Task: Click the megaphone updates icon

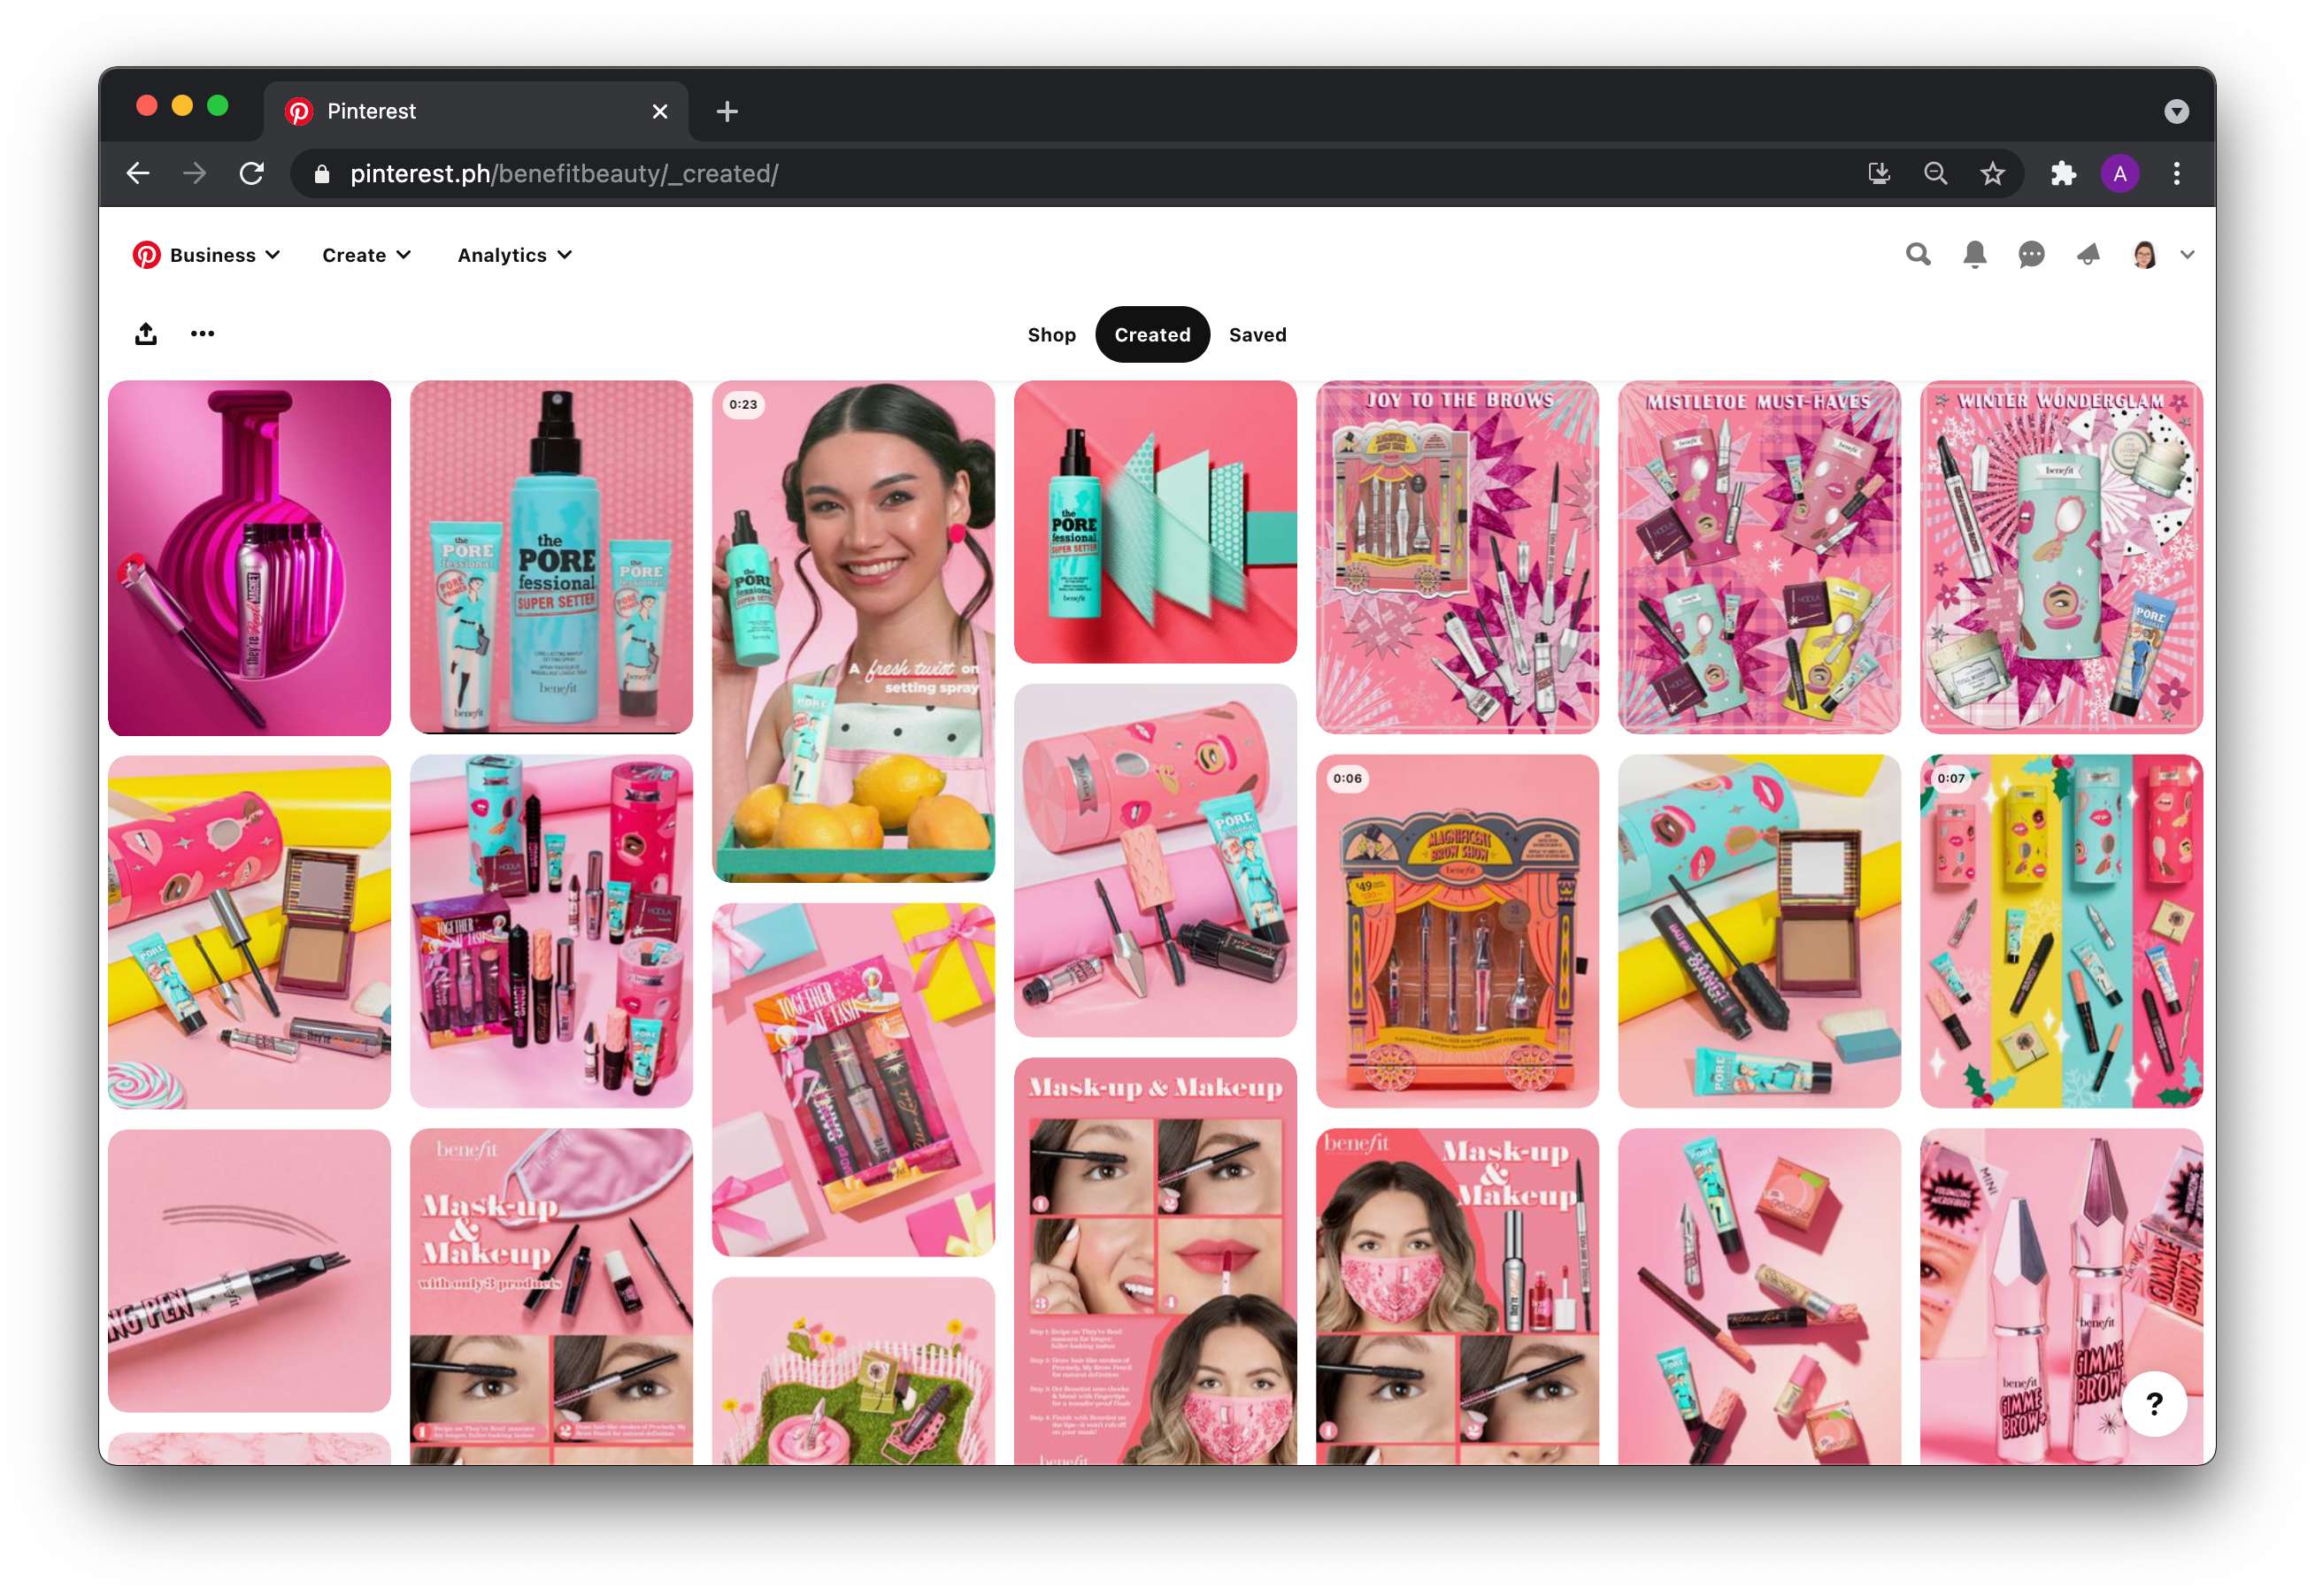Action: click(x=2088, y=255)
